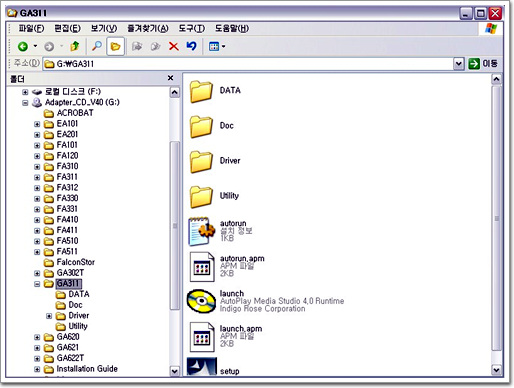Collapse the GA311 tree node
The height and width of the screenshot is (388, 514).
coord(37,284)
